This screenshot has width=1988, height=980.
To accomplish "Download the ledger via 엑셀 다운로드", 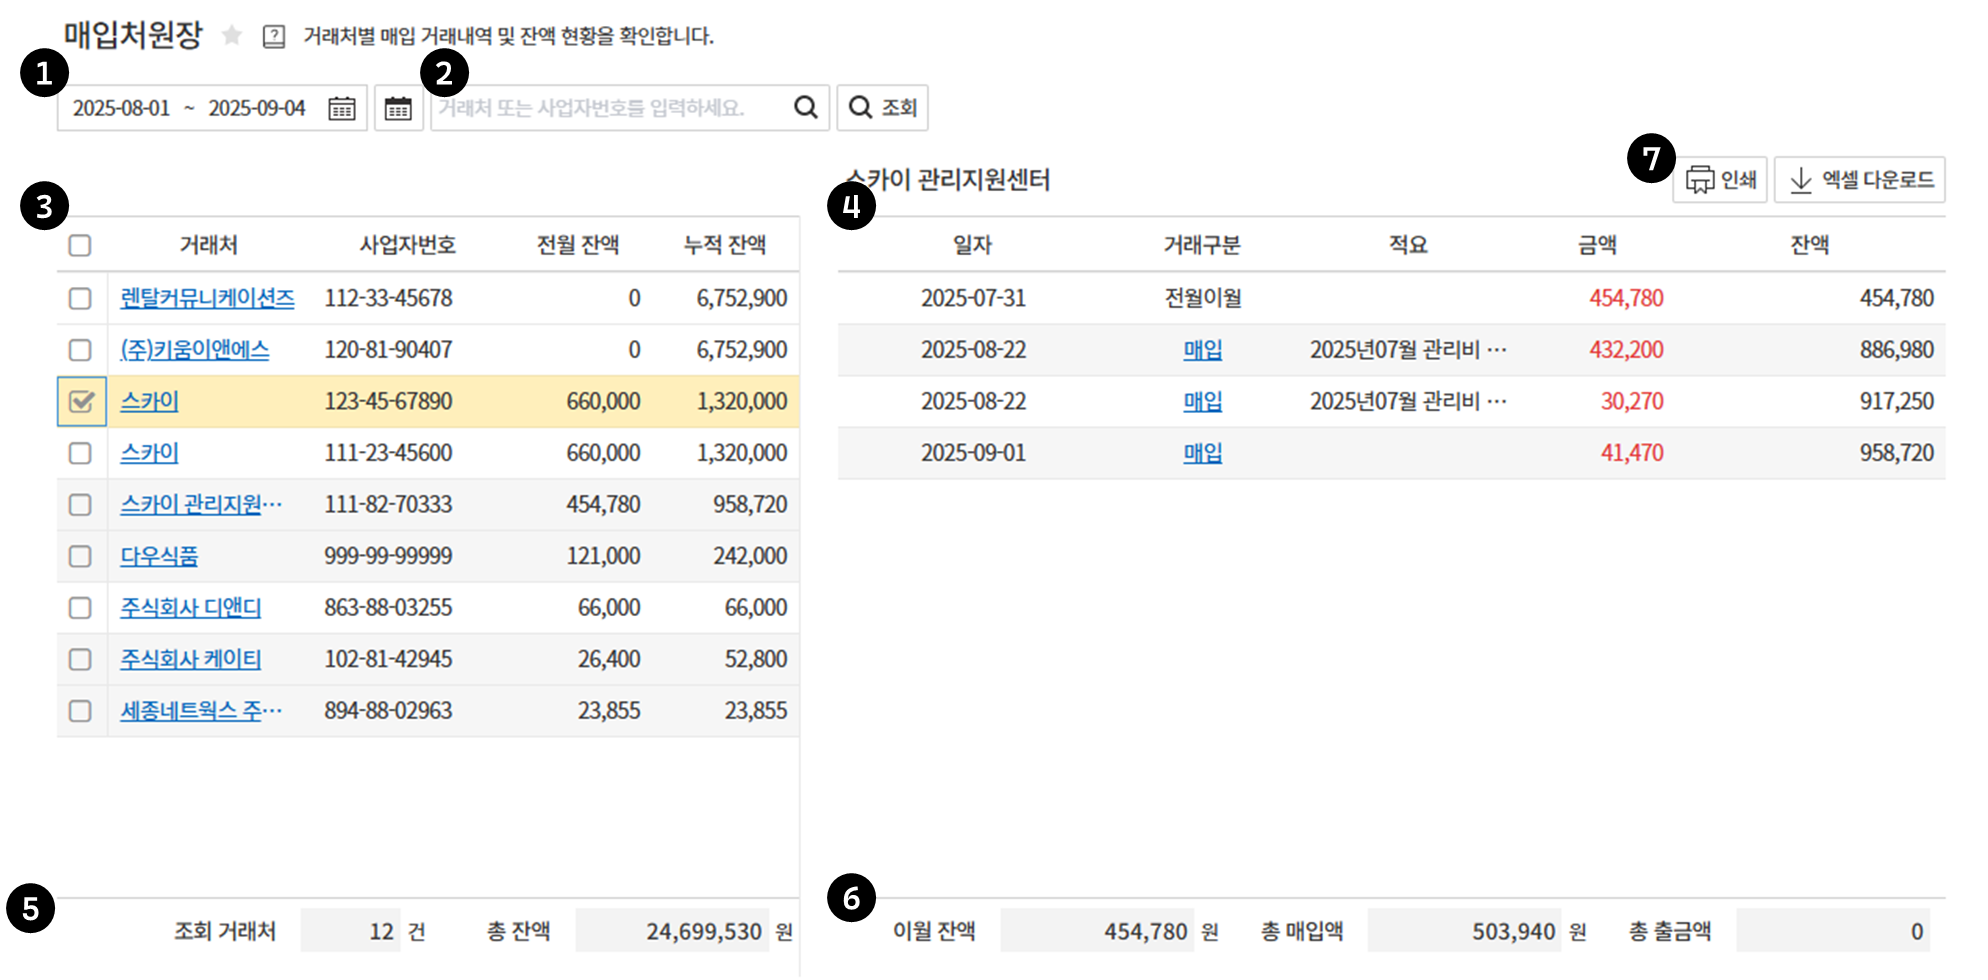I will pyautogui.click(x=1860, y=180).
